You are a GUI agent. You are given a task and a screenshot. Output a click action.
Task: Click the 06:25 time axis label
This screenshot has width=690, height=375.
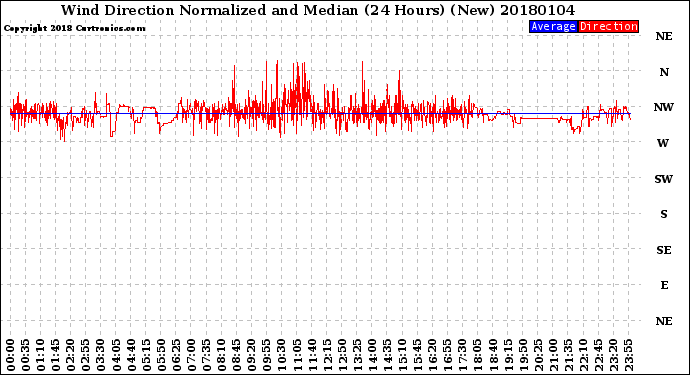click(176, 355)
